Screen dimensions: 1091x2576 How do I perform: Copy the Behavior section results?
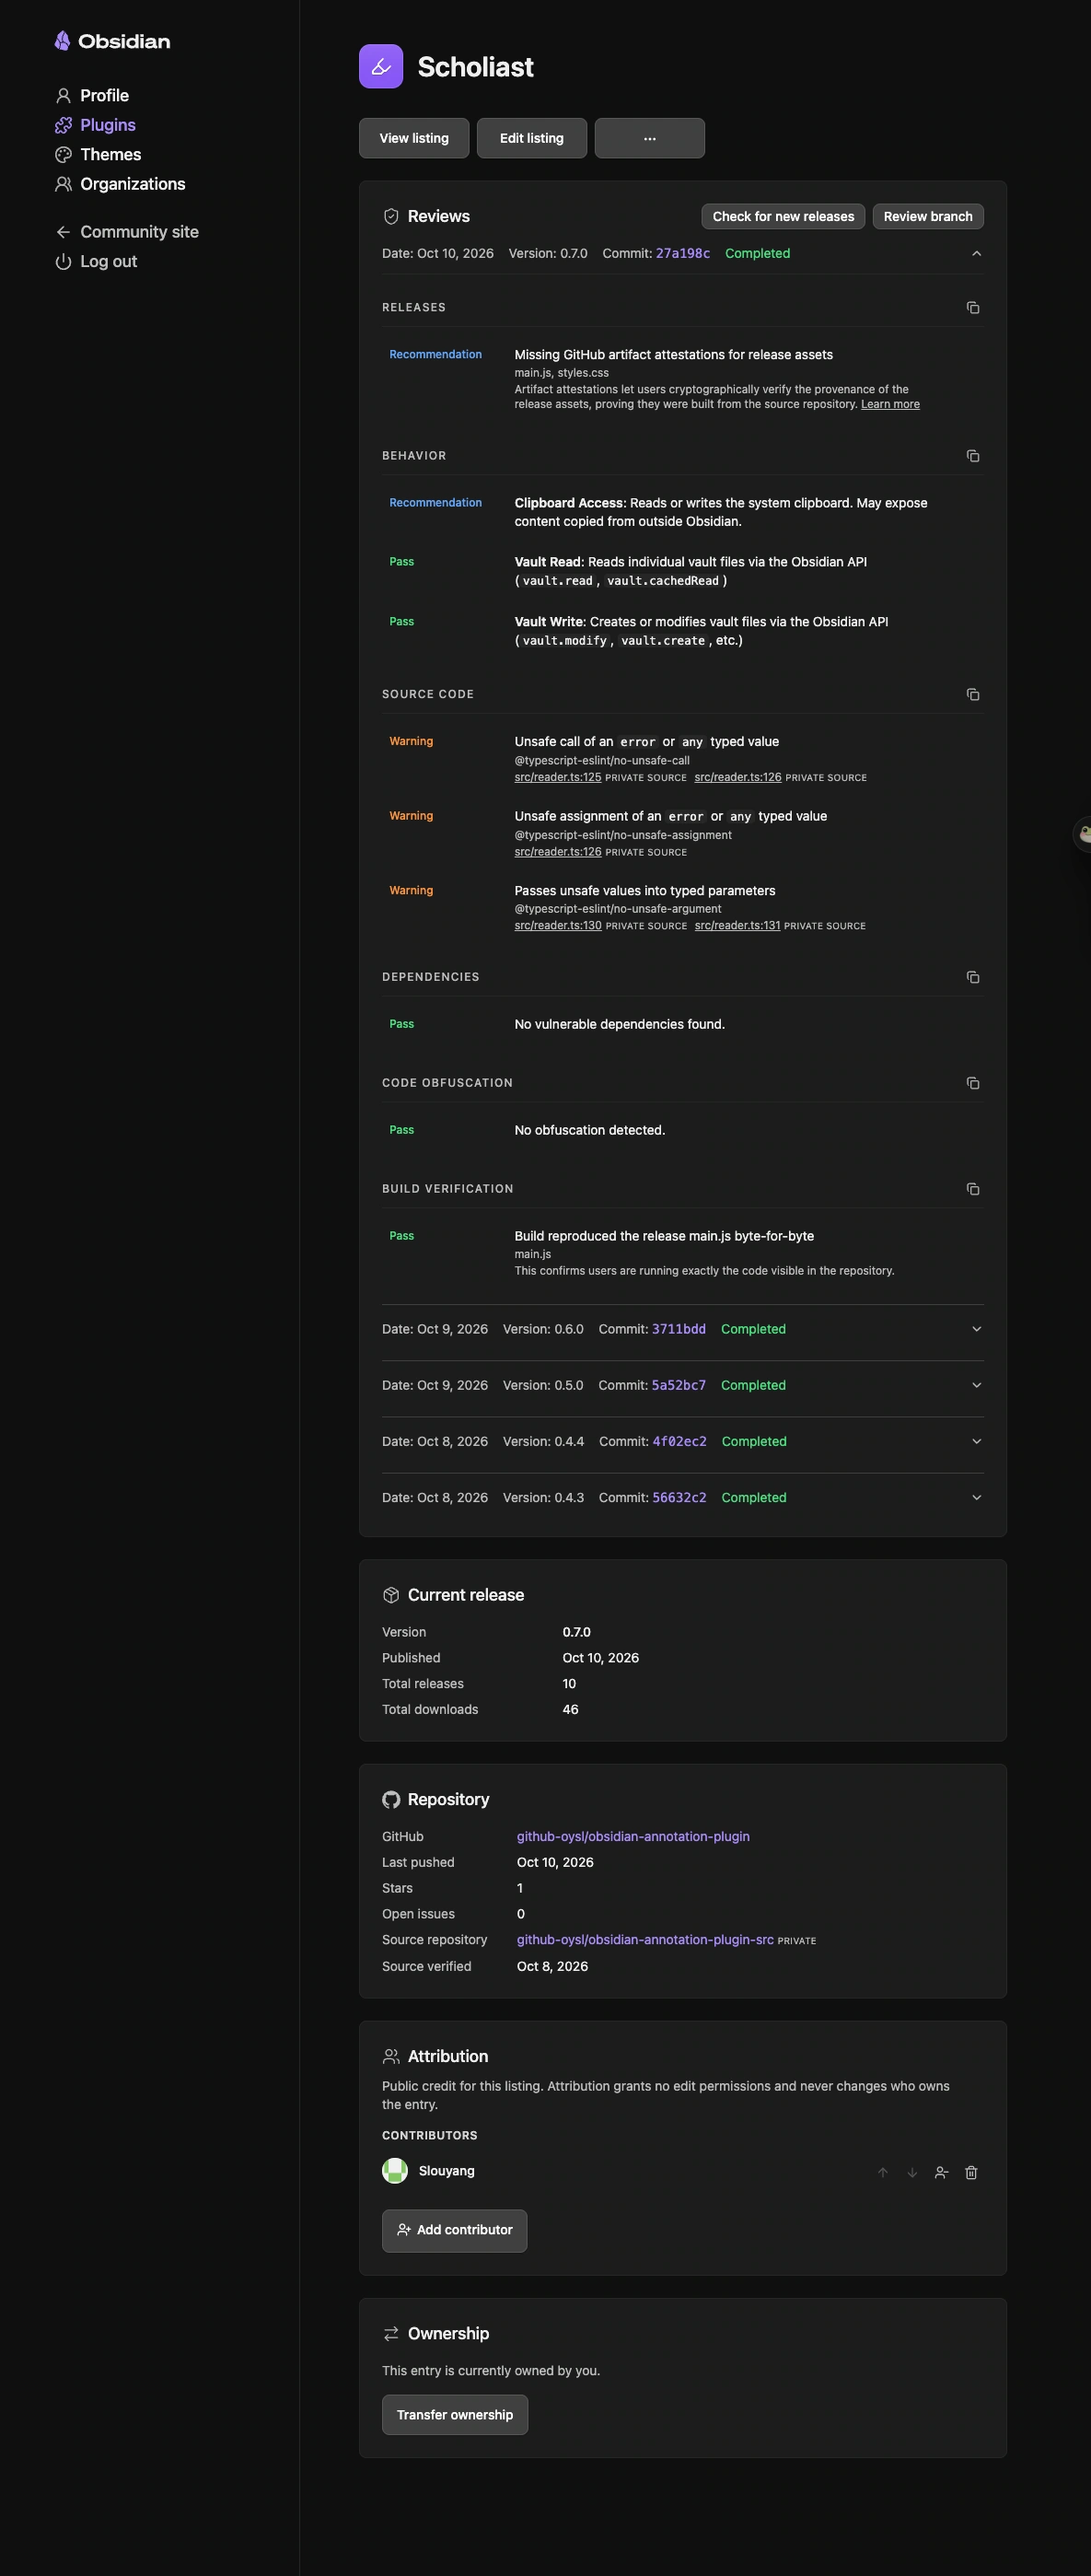973,456
